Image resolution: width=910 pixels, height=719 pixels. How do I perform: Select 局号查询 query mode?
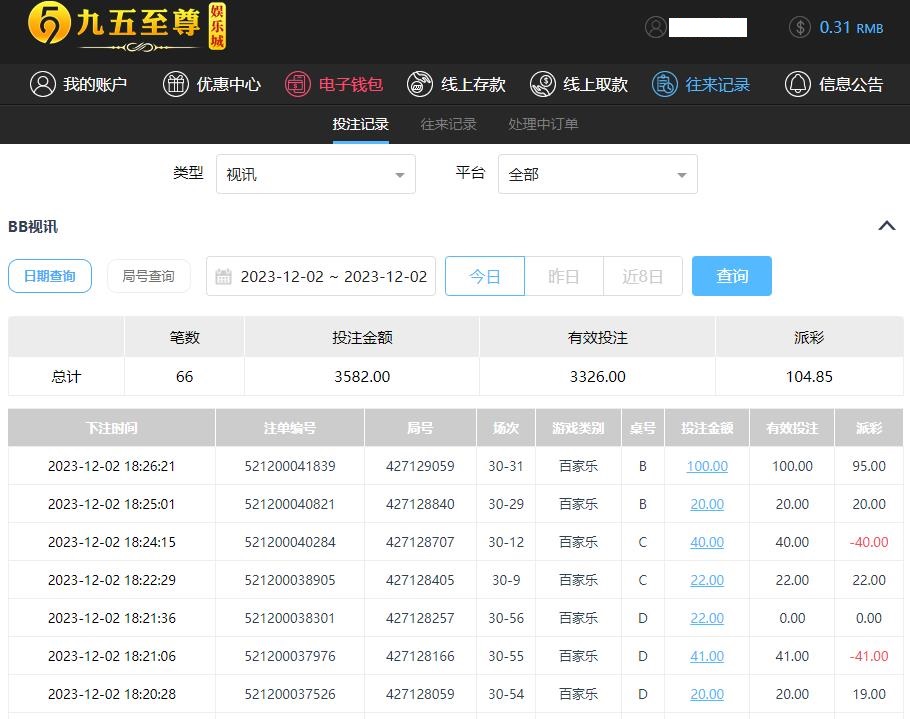click(149, 276)
